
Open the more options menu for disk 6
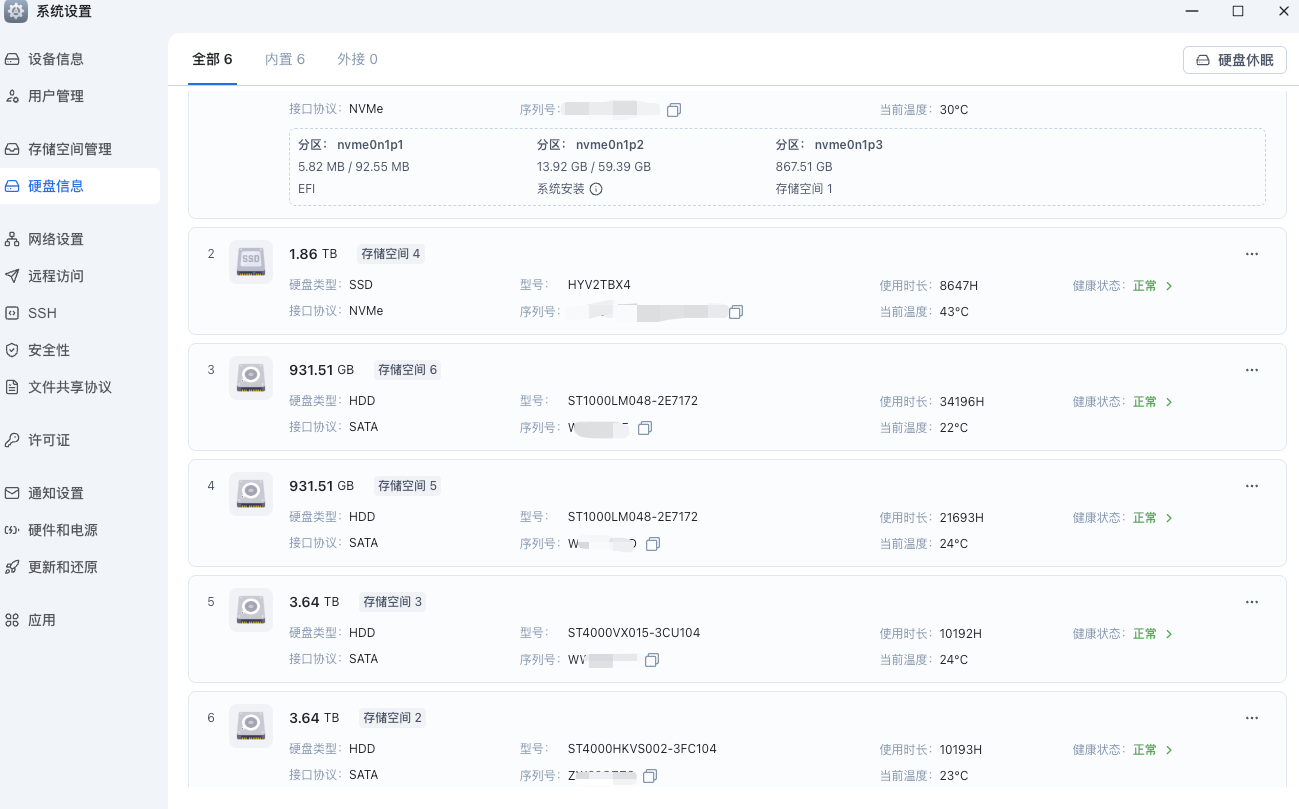[1251, 717]
